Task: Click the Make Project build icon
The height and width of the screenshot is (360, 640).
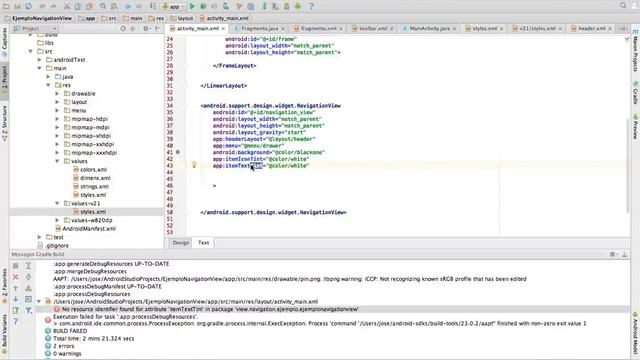Action: coord(153,6)
